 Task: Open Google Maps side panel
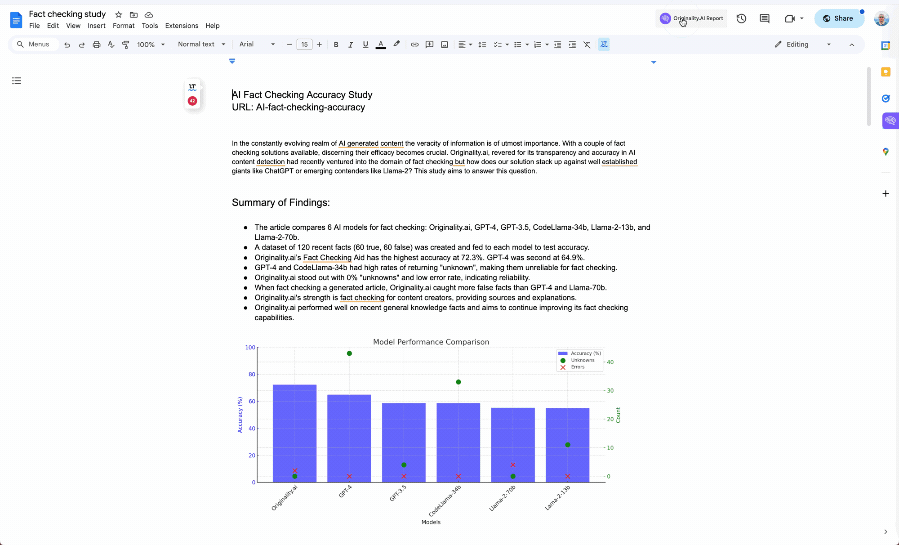pyautogui.click(x=885, y=152)
